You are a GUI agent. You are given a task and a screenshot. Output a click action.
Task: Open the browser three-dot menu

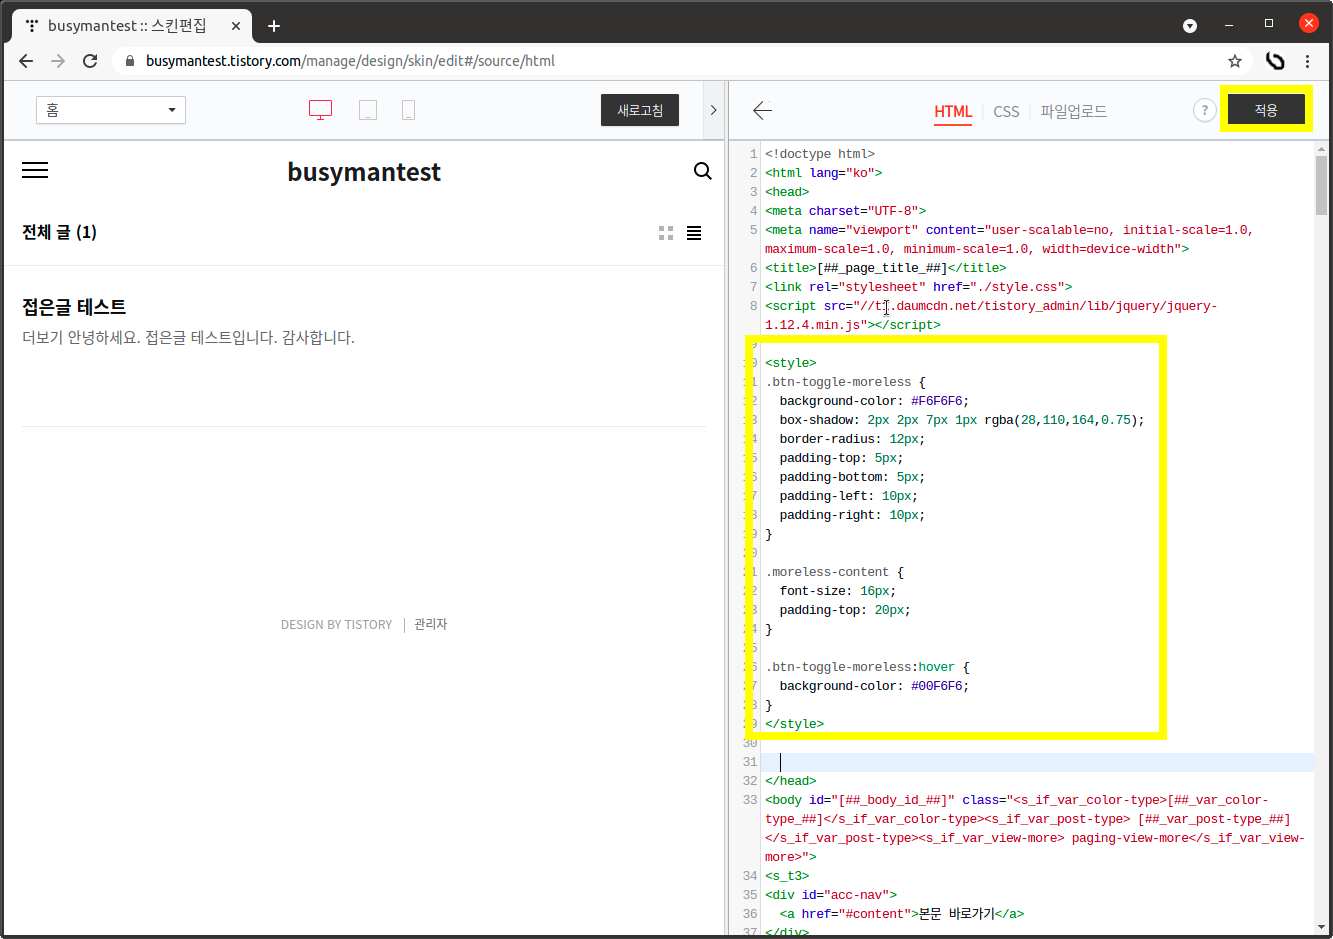click(x=1307, y=61)
